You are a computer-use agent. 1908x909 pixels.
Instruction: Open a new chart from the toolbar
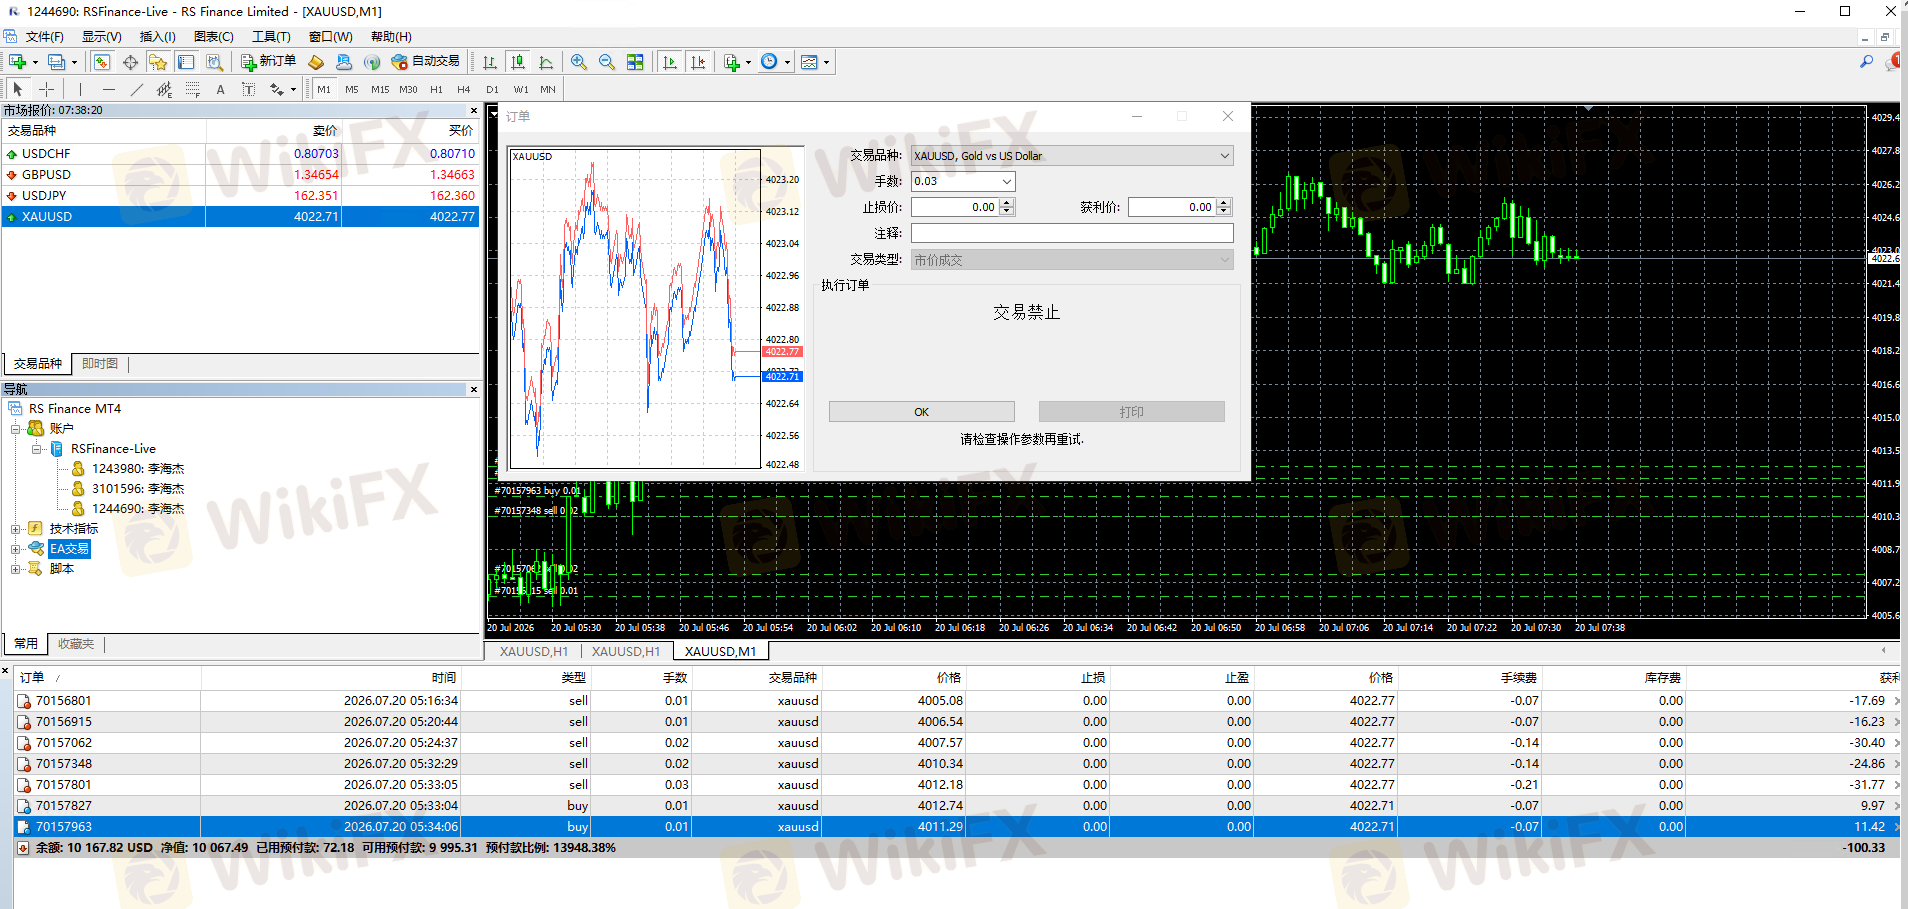(x=17, y=62)
